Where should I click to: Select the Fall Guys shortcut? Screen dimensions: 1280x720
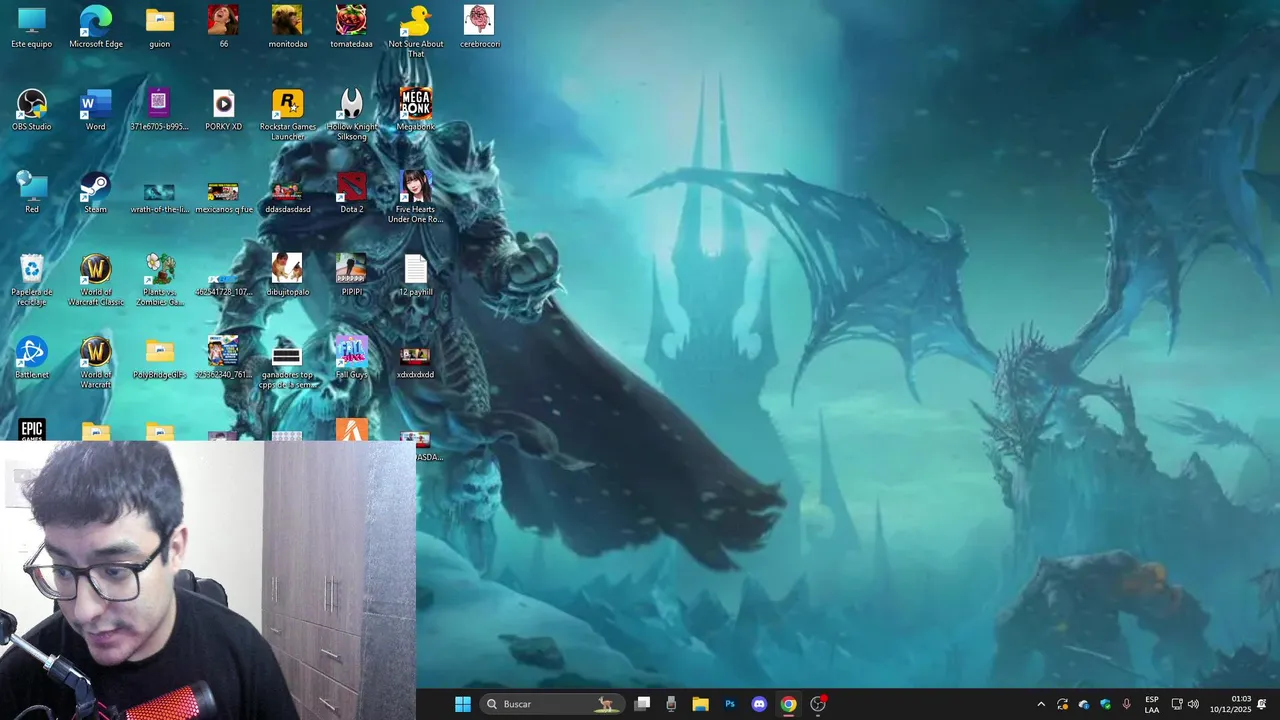pos(352,358)
